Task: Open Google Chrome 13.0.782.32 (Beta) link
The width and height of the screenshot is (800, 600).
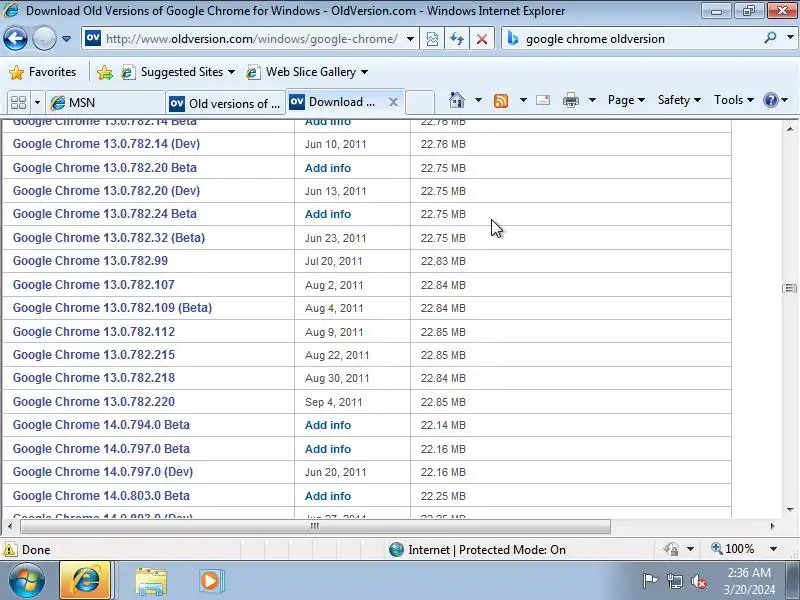Action: click(x=109, y=238)
